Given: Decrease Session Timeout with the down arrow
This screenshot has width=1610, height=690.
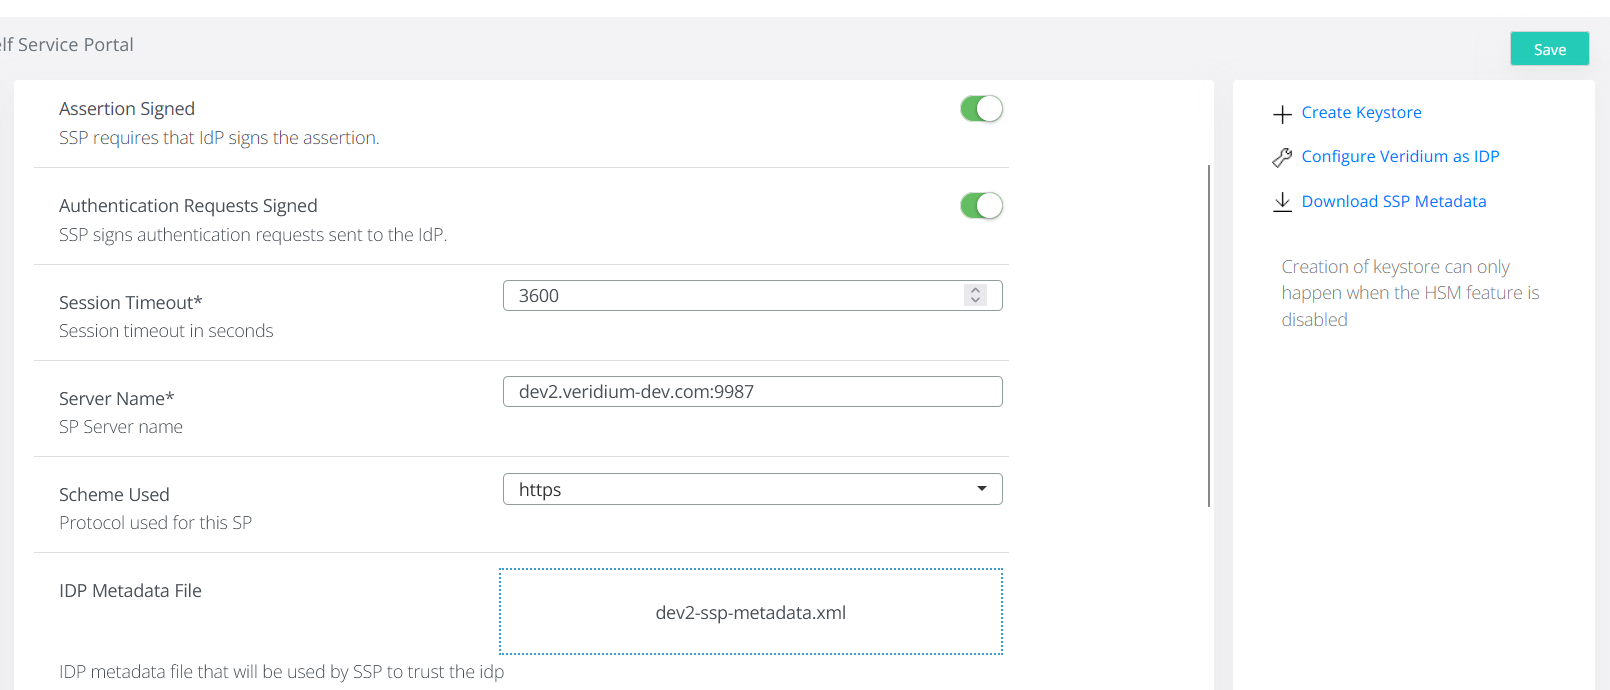Looking at the screenshot, I should [975, 301].
